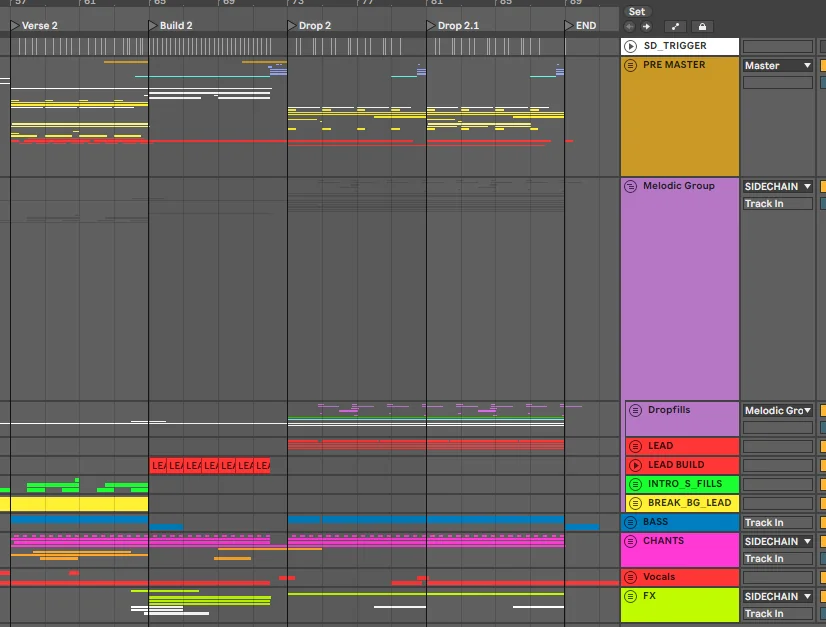Click the INTRO_S_FILLS routing field
Image resolution: width=826 pixels, height=627 pixels.
(778, 485)
